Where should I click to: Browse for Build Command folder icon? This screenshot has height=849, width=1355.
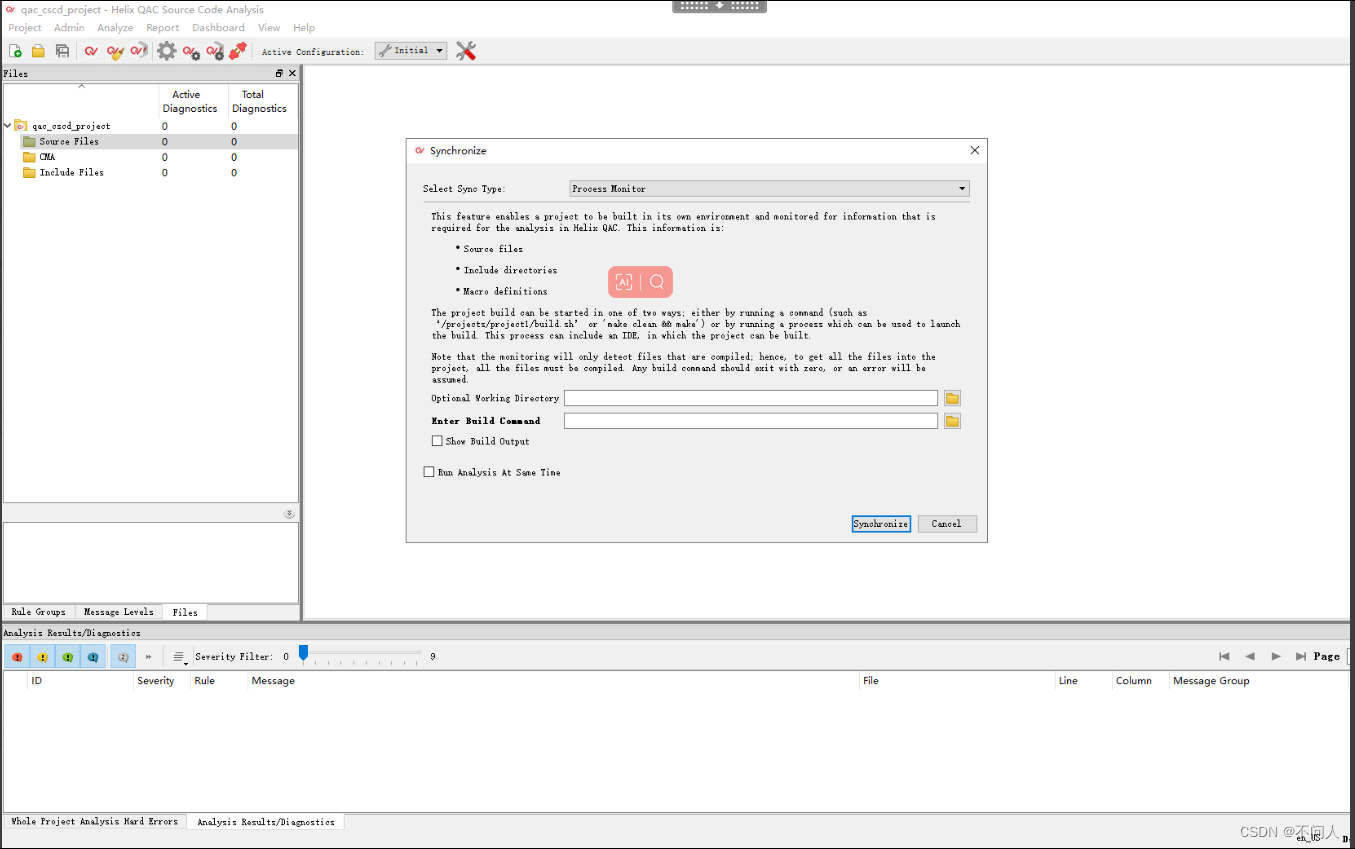(952, 421)
